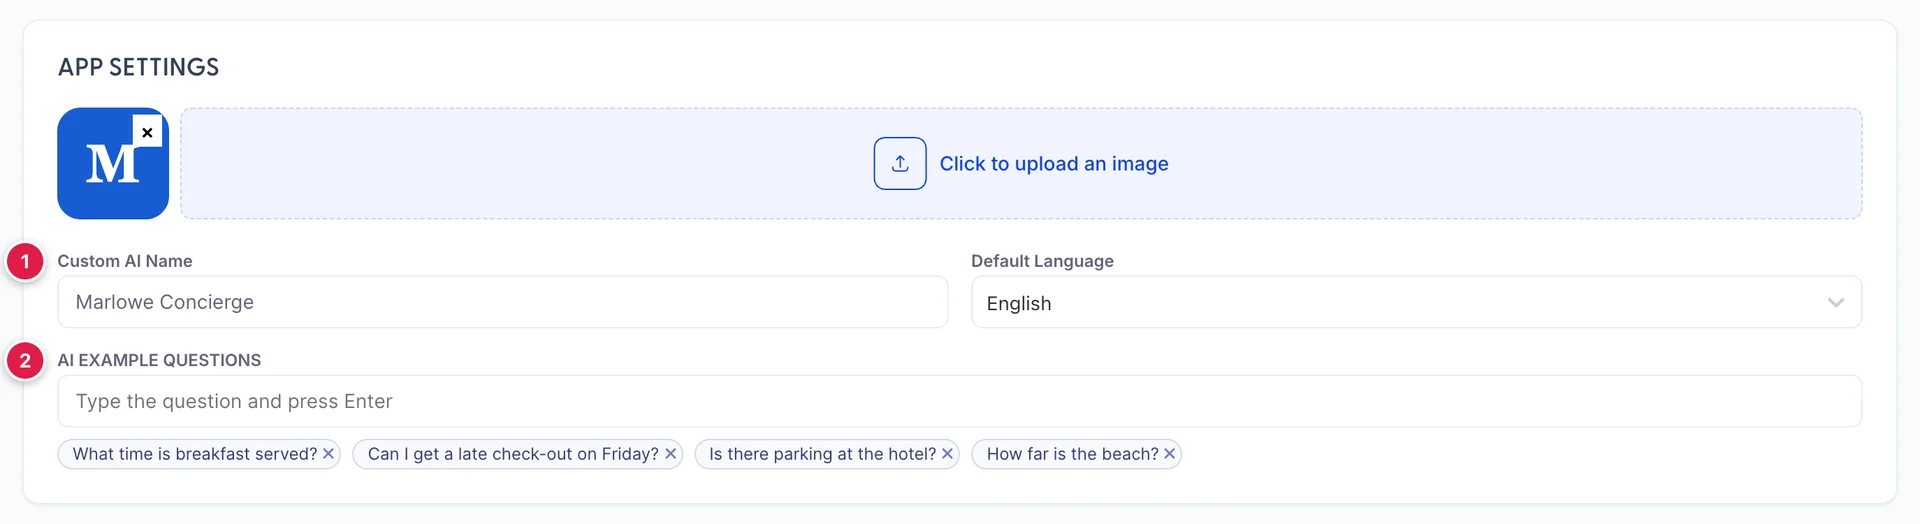
Task: Focus the AI example questions input
Action: click(x=960, y=401)
